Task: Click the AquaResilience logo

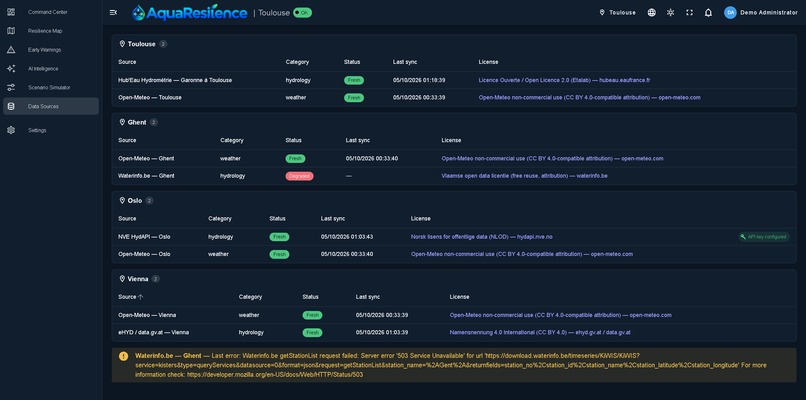Action: click(190, 12)
